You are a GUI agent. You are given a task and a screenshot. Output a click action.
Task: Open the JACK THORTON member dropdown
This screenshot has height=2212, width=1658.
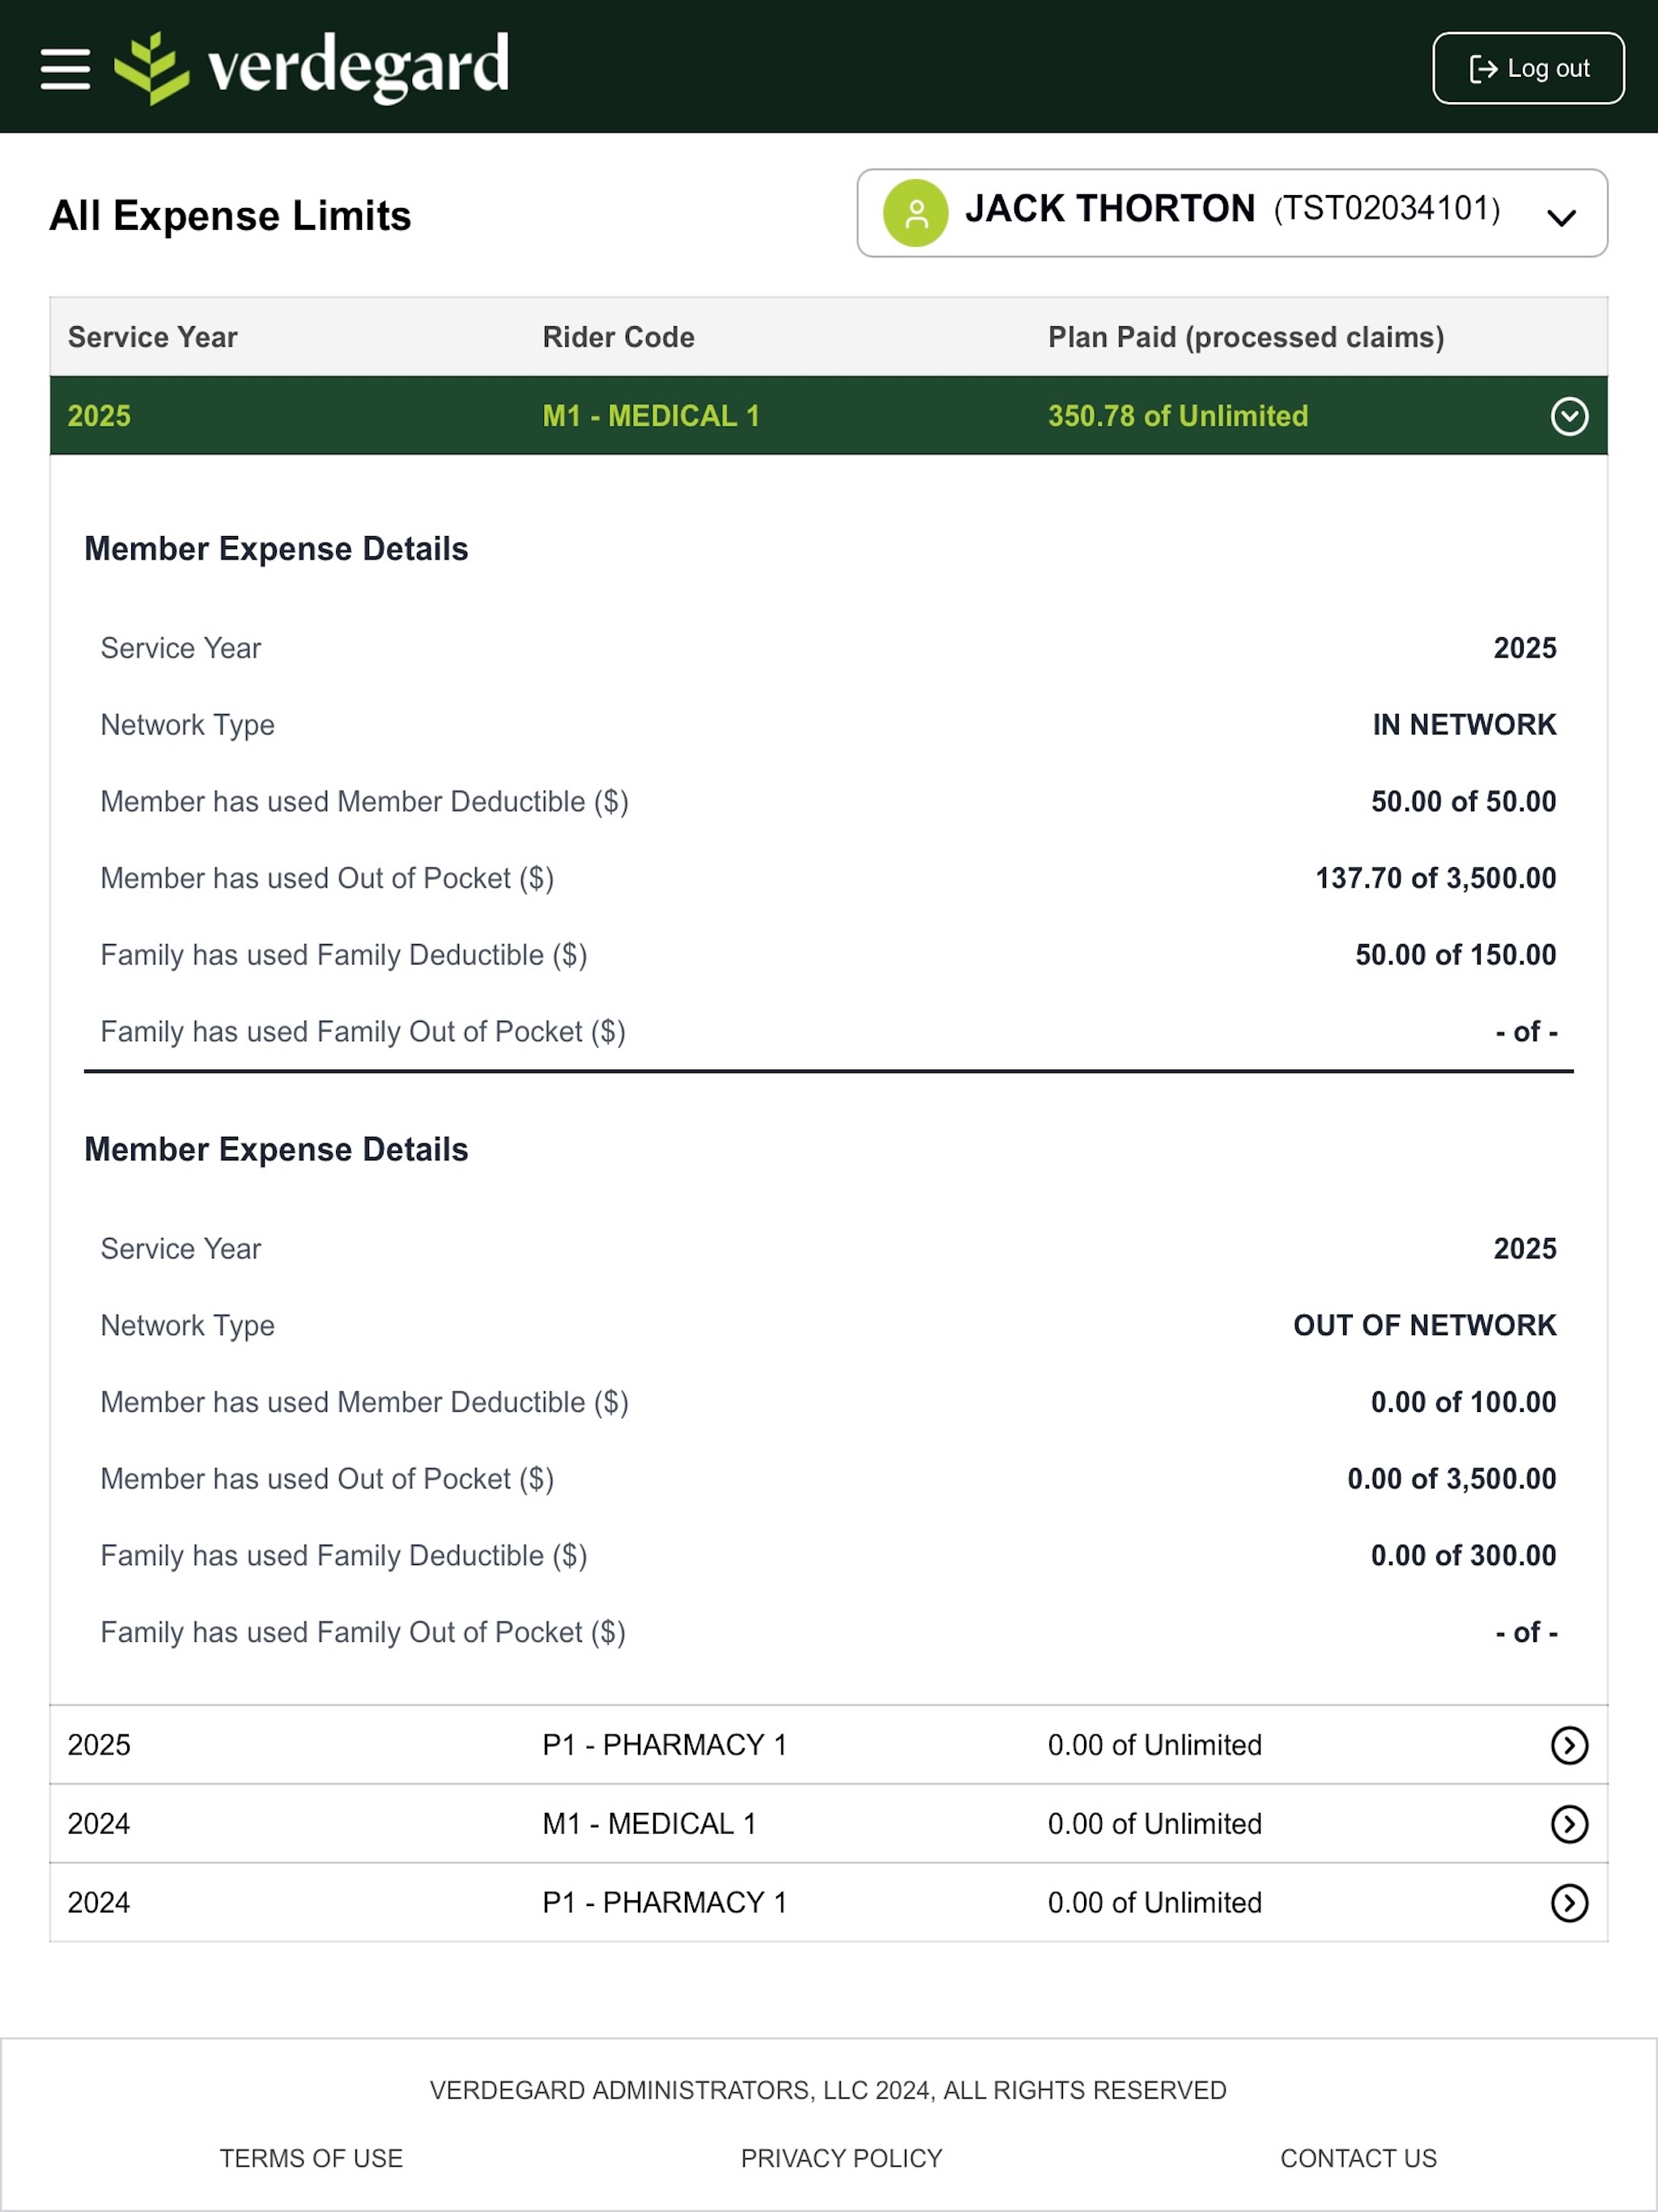pyautogui.click(x=1232, y=213)
